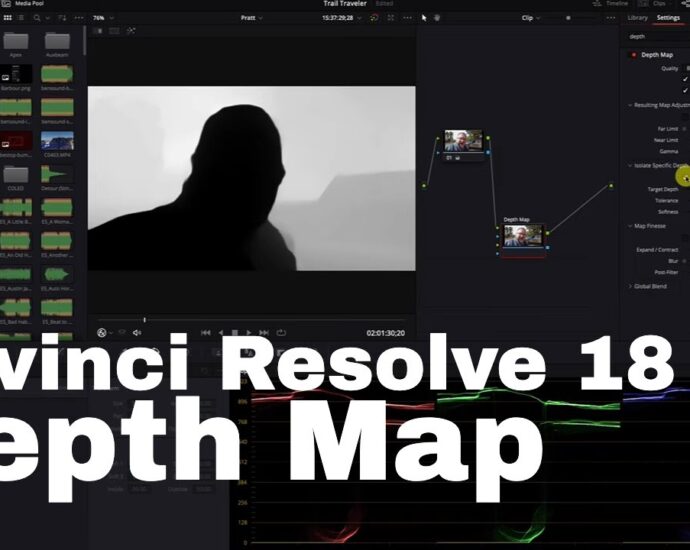Click the stop playback button
This screenshot has height=550, width=690.
coord(235,332)
